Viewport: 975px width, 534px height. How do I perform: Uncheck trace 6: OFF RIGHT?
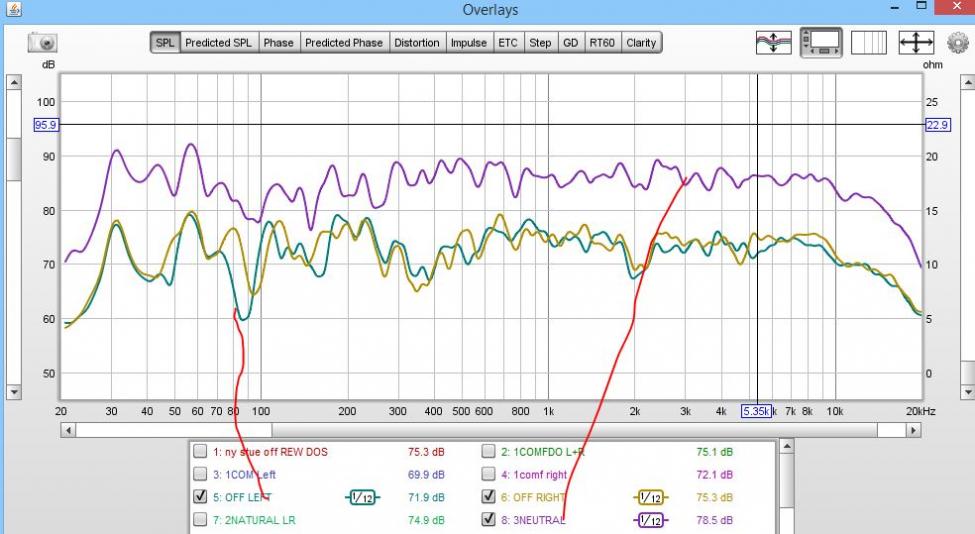click(489, 497)
